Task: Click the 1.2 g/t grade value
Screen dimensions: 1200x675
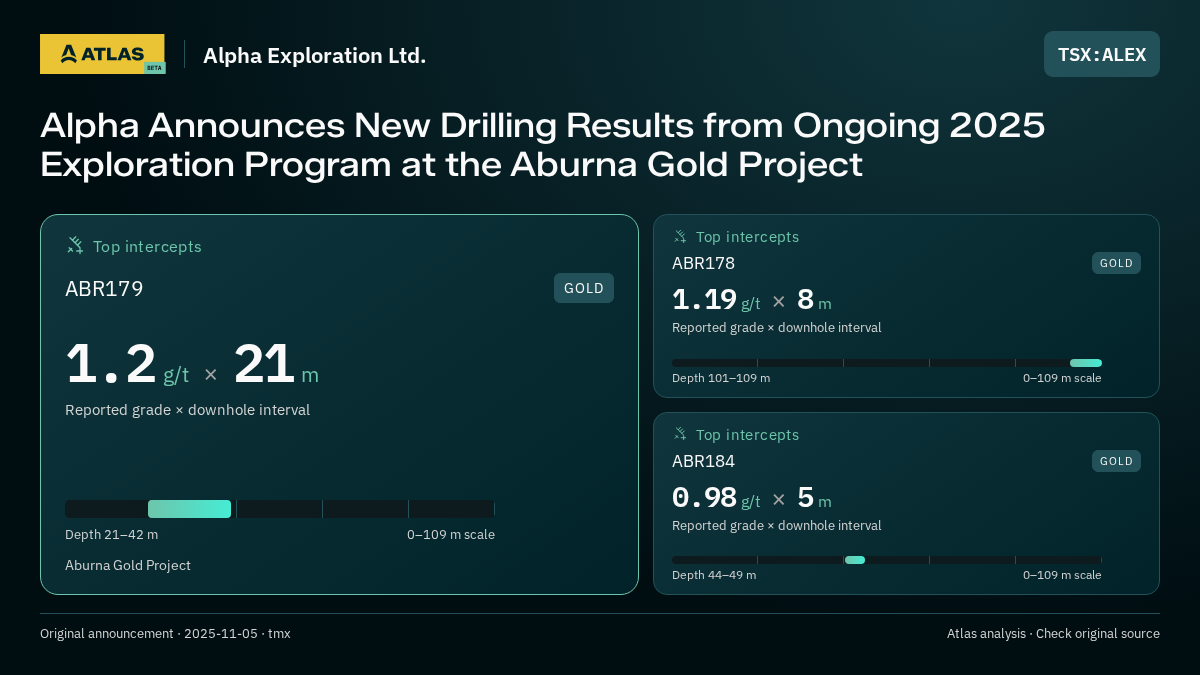Action: [x=127, y=364]
